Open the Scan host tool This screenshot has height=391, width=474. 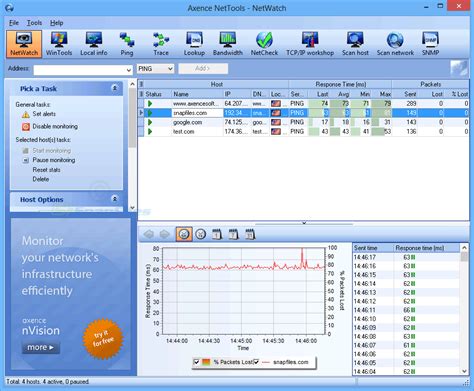(x=355, y=44)
